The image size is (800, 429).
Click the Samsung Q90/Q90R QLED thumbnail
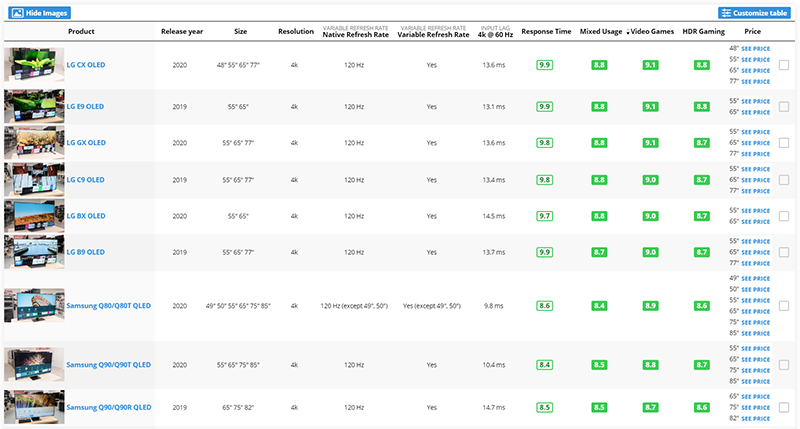coord(34,407)
